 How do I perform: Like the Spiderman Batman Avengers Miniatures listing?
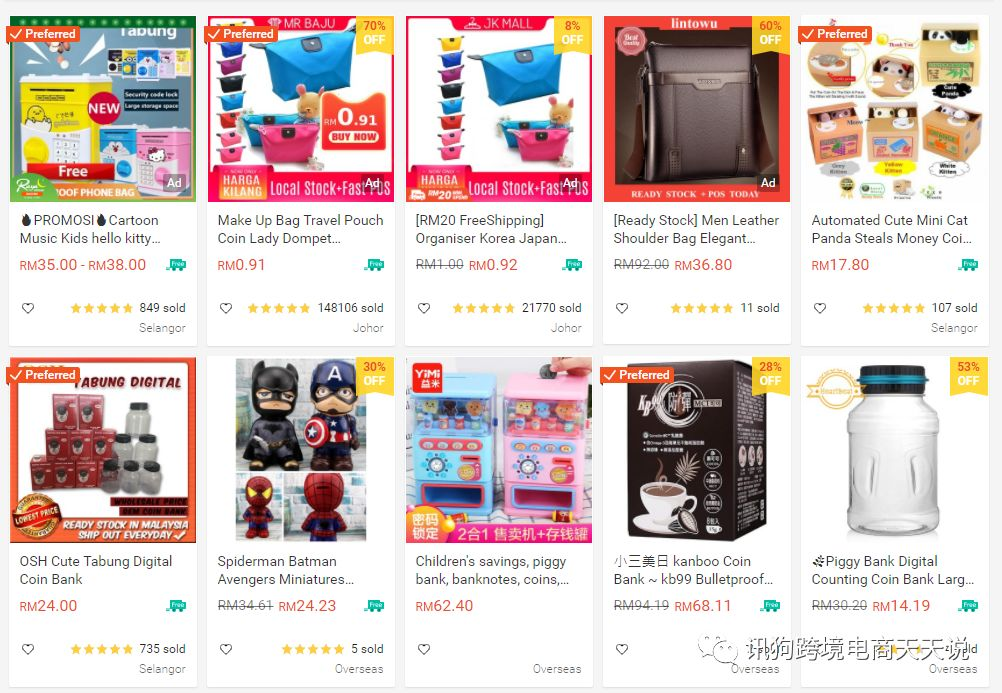(x=226, y=649)
